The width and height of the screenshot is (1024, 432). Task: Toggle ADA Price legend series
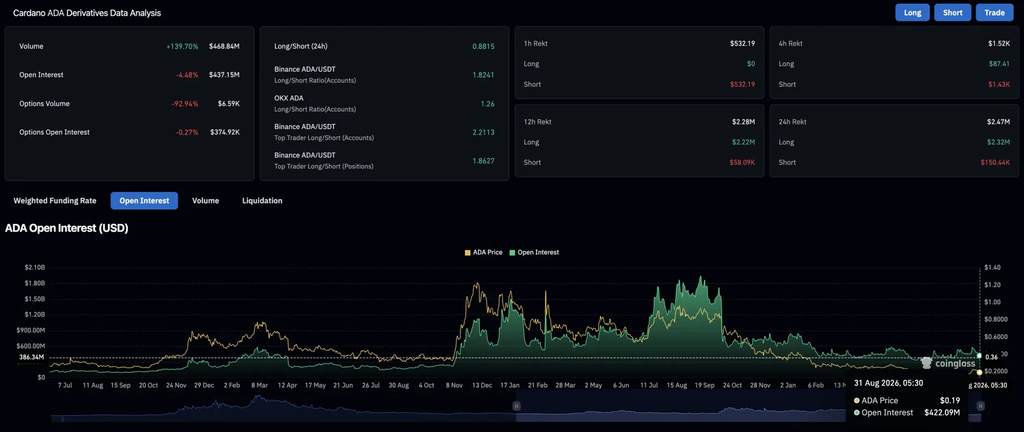pyautogui.click(x=483, y=252)
